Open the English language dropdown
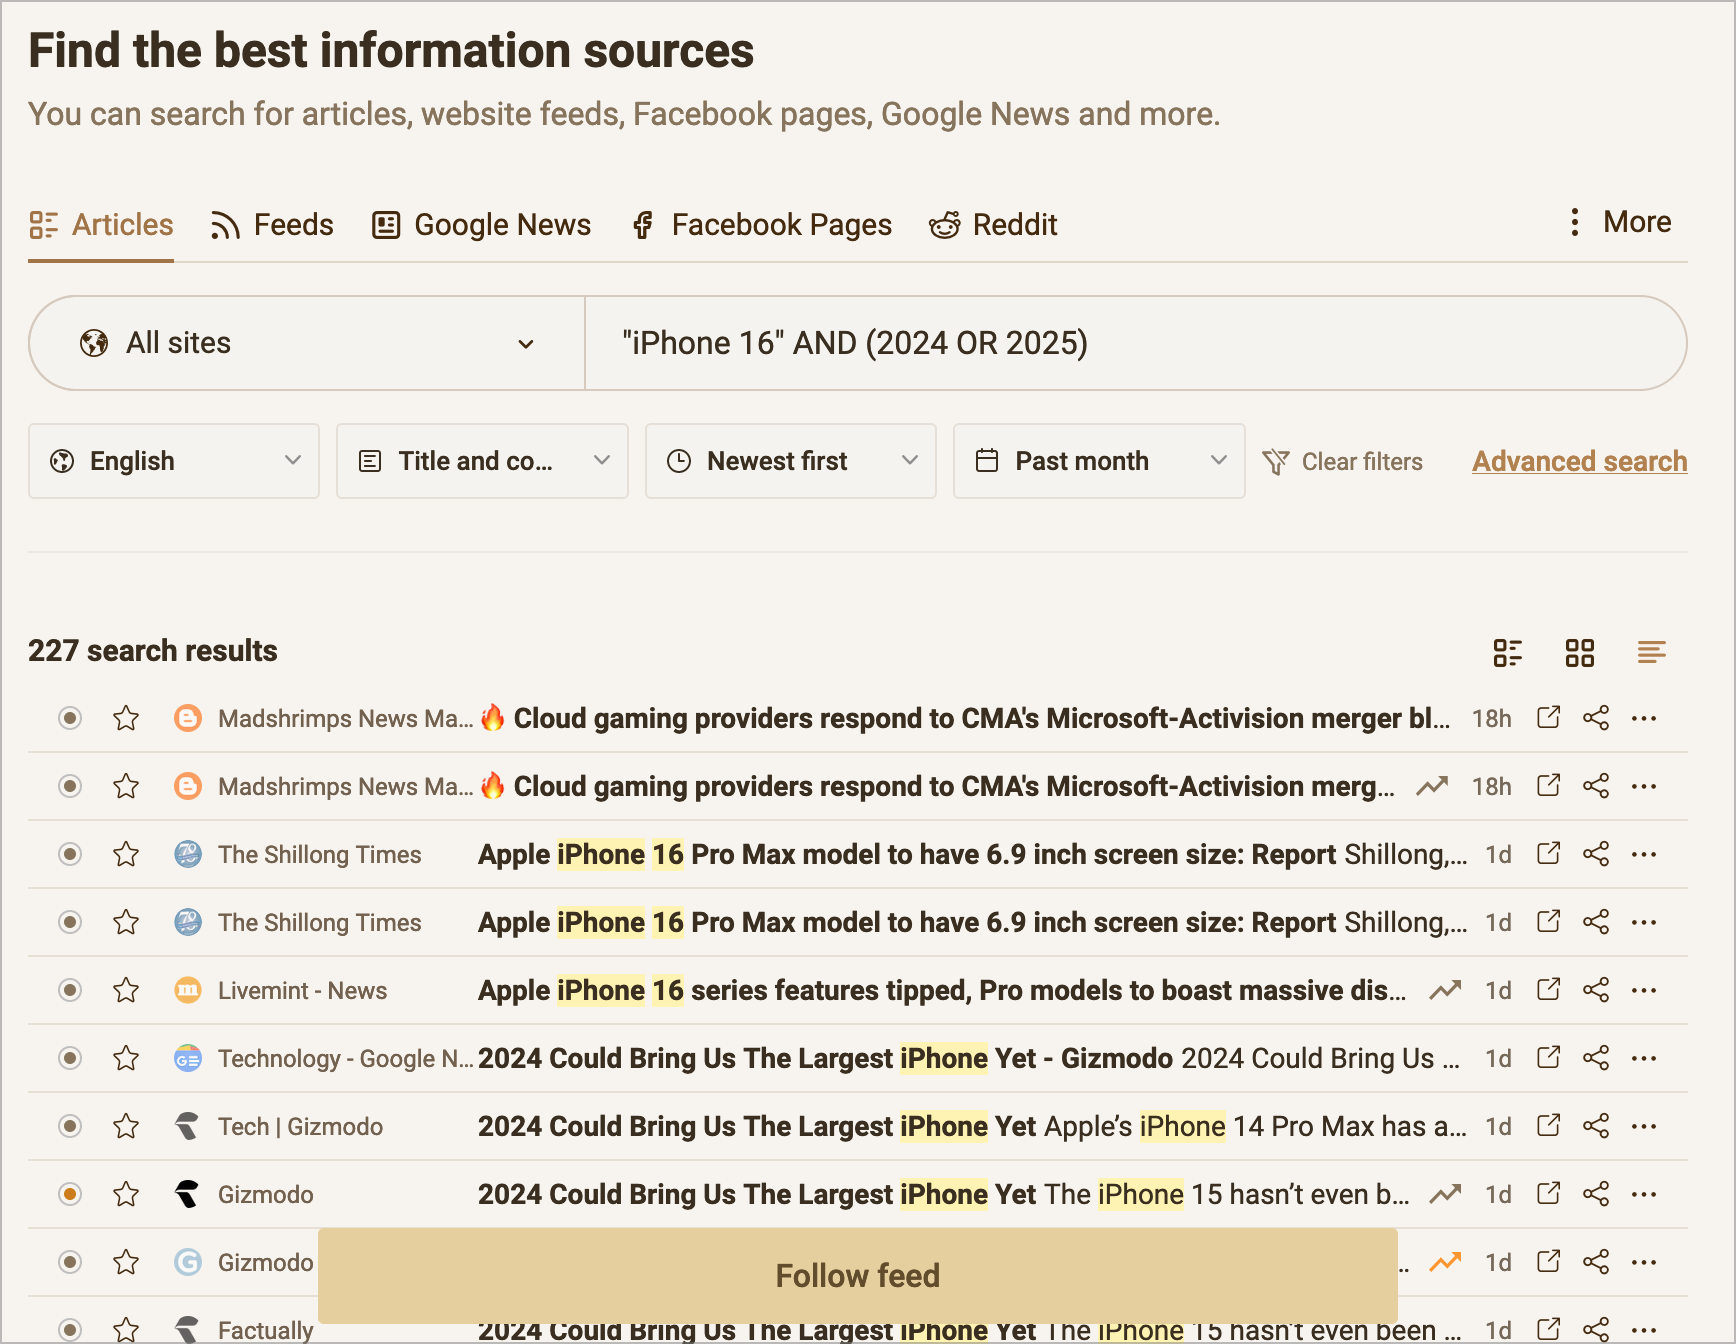1736x1344 pixels. pos(173,461)
